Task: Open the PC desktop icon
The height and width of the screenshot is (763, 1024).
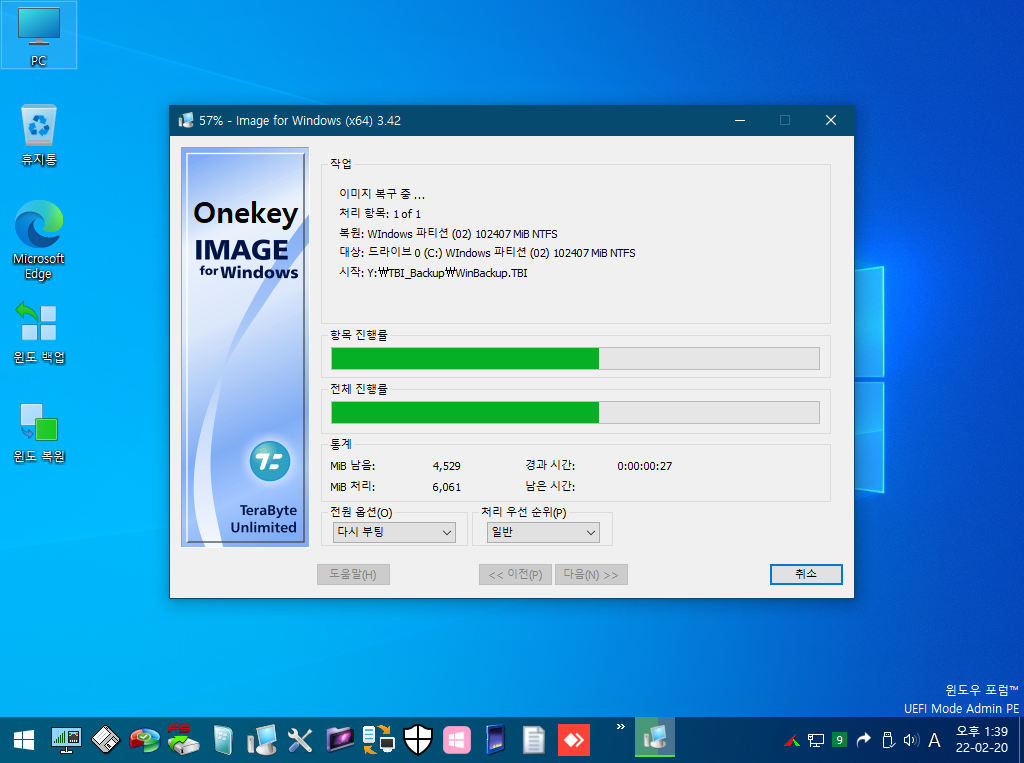Action: pyautogui.click(x=39, y=35)
